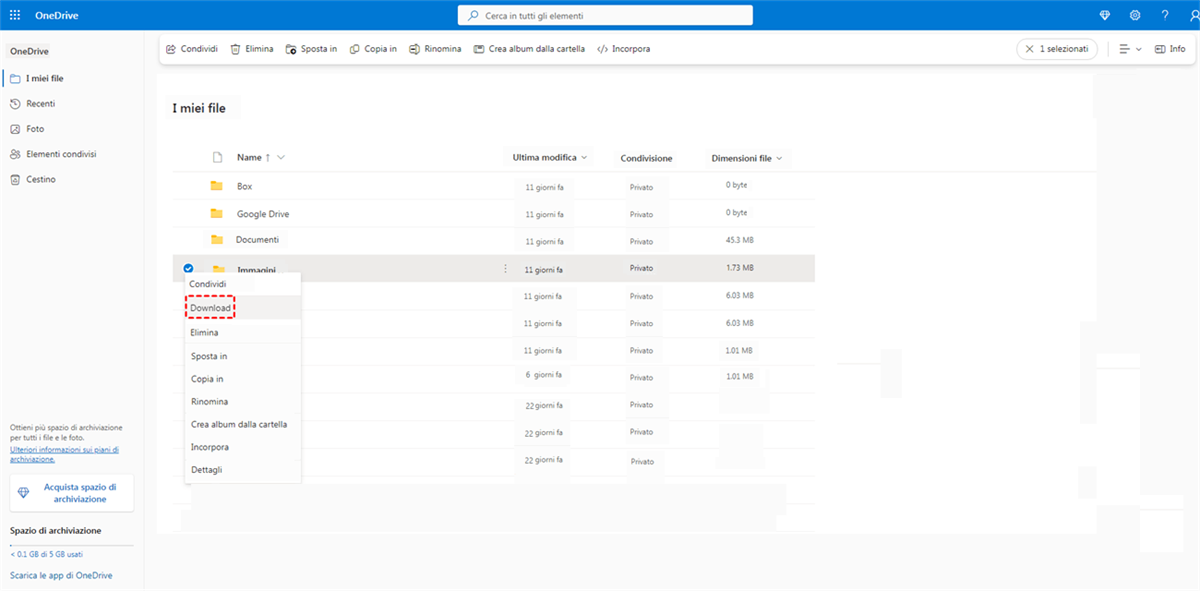Click the help question mark icon
The width and height of the screenshot is (1200, 591).
pyautogui.click(x=1165, y=16)
